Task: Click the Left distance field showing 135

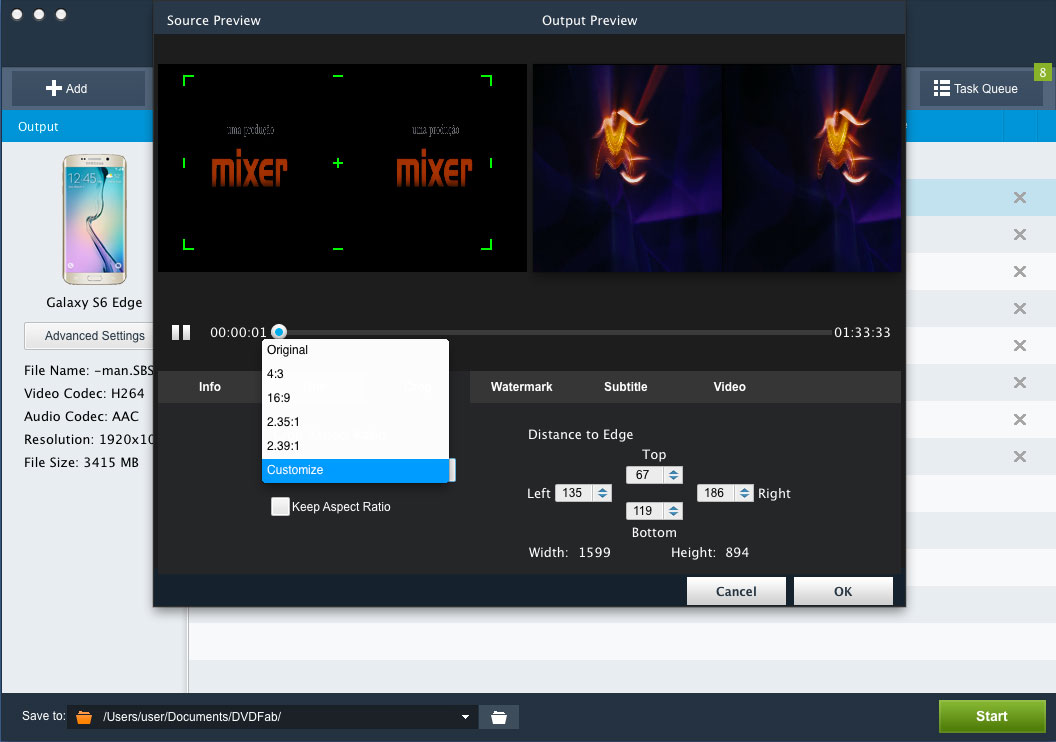Action: [x=574, y=493]
